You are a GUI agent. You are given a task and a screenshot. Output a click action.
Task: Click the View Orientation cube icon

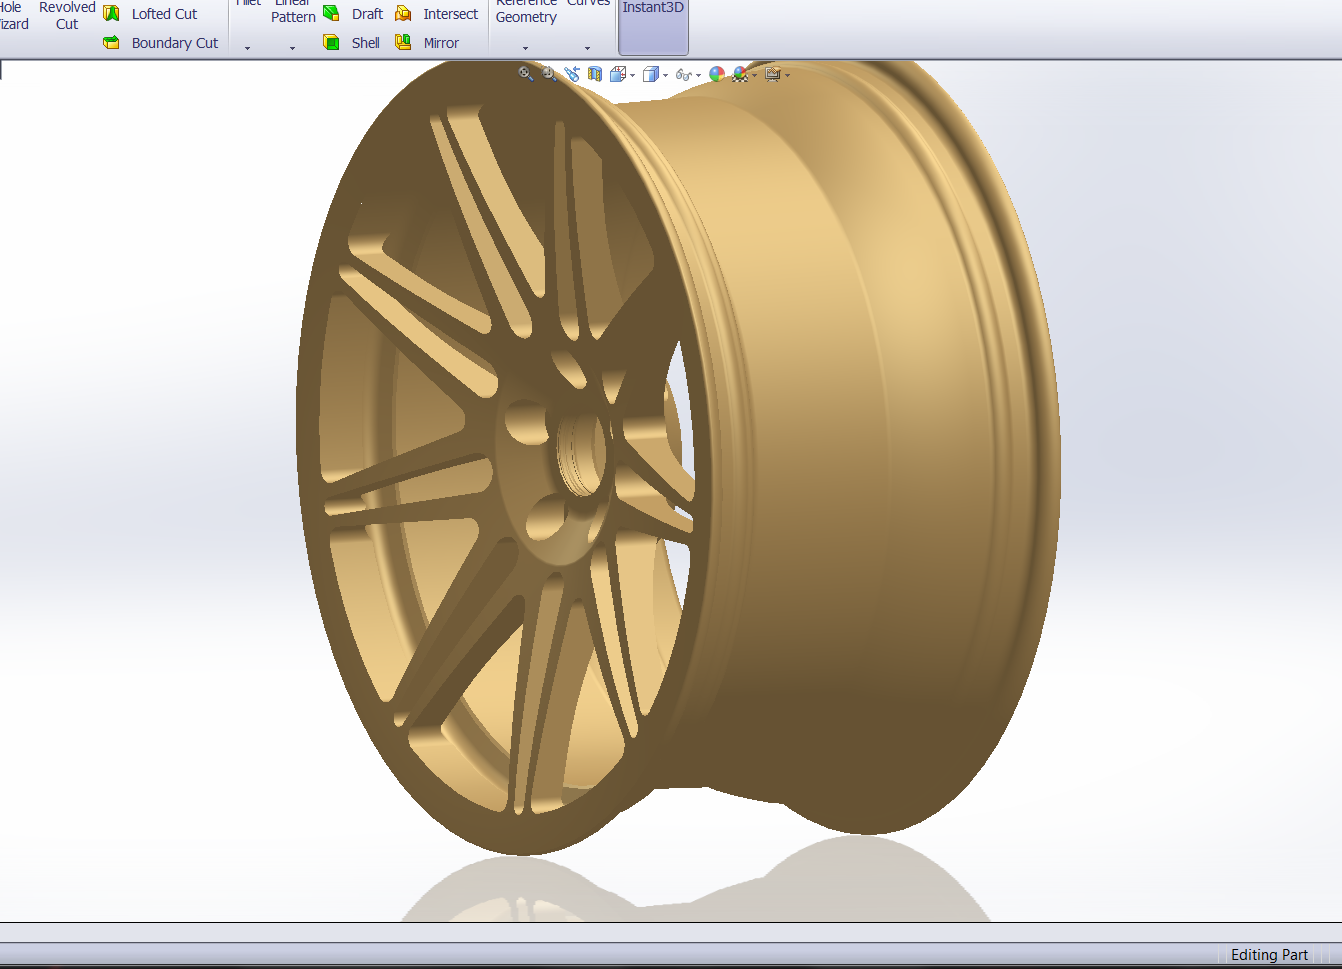[x=618, y=74]
